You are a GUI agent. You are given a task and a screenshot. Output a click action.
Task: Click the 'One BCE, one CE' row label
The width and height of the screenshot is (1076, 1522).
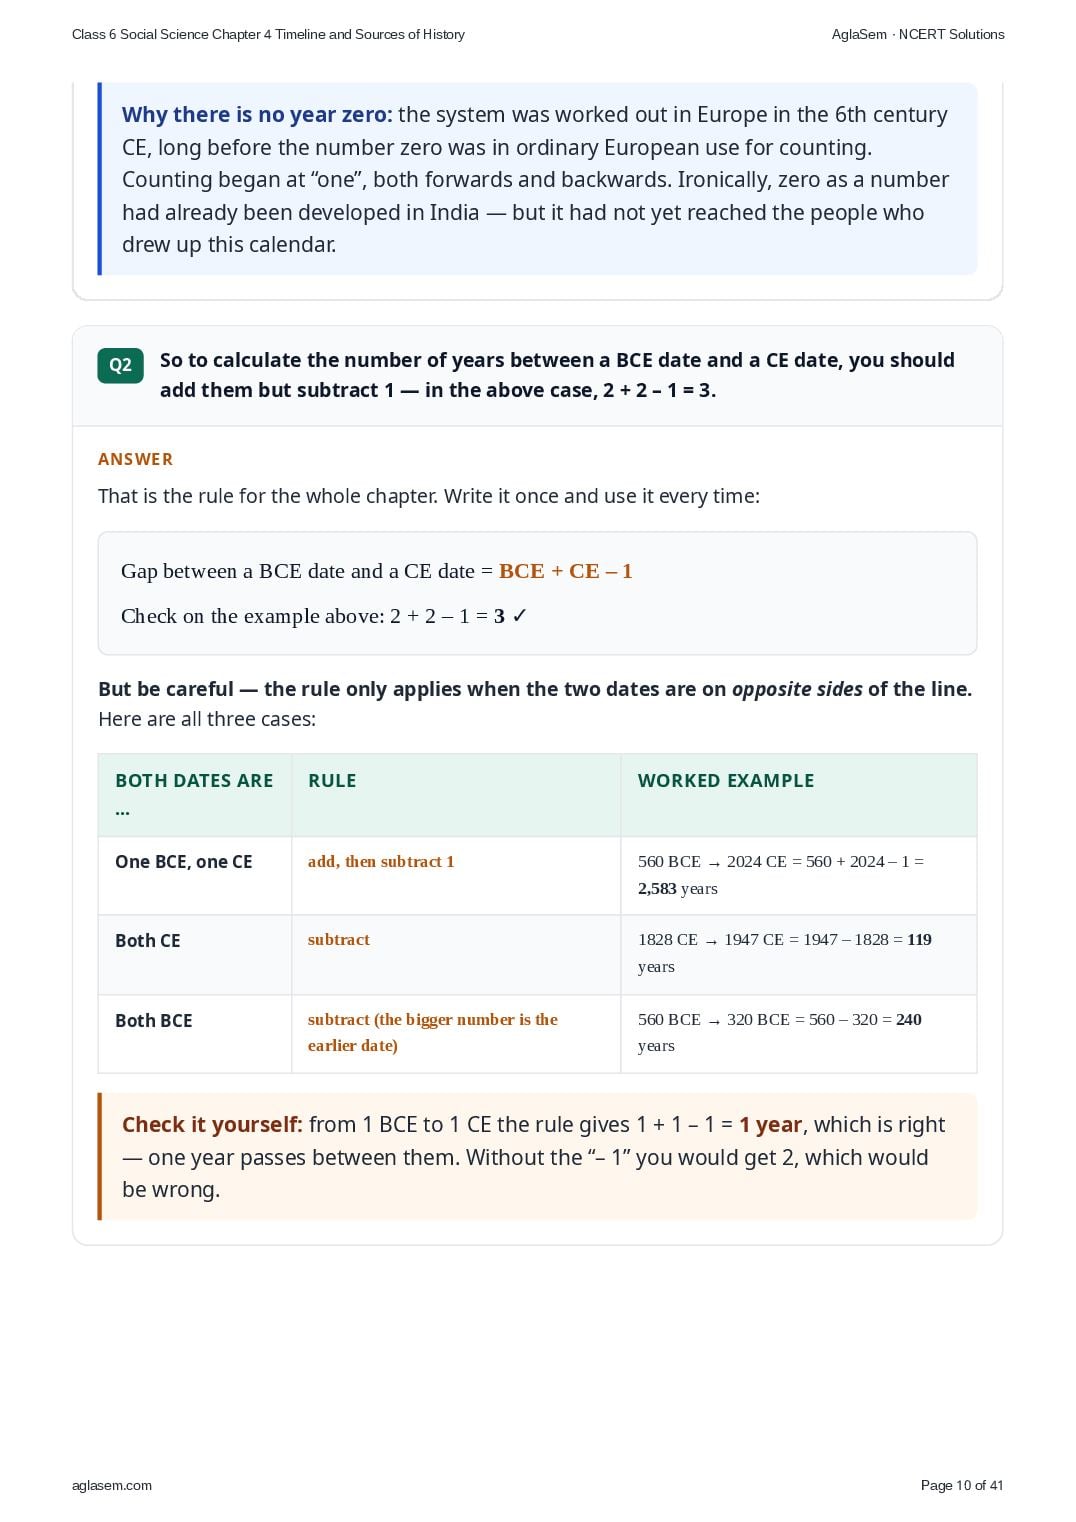(x=184, y=862)
